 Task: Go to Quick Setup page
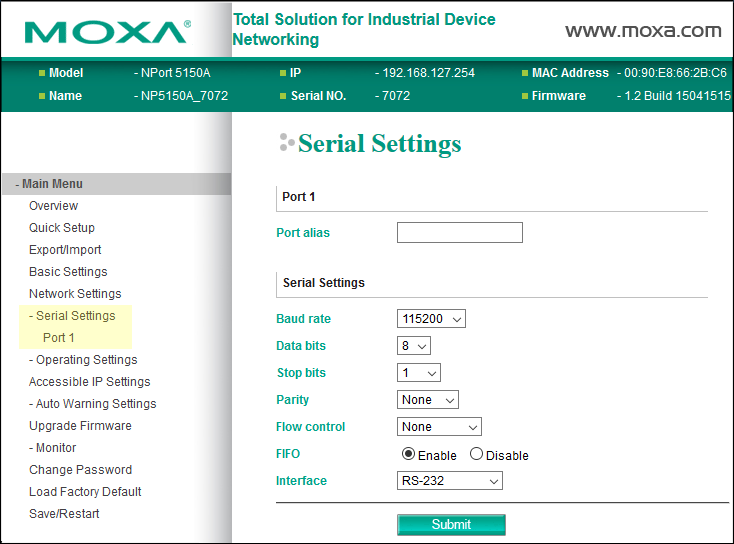[x=62, y=228]
